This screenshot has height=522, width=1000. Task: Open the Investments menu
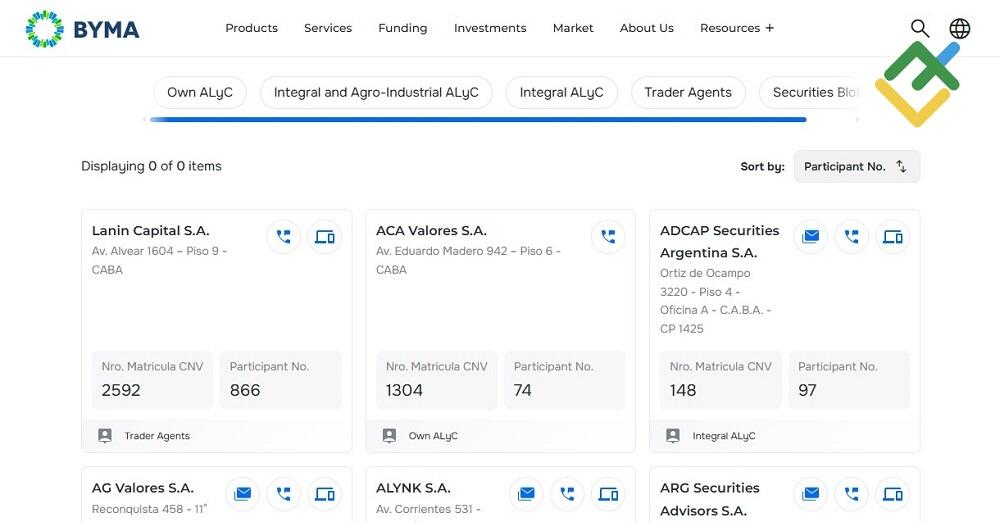(x=490, y=28)
